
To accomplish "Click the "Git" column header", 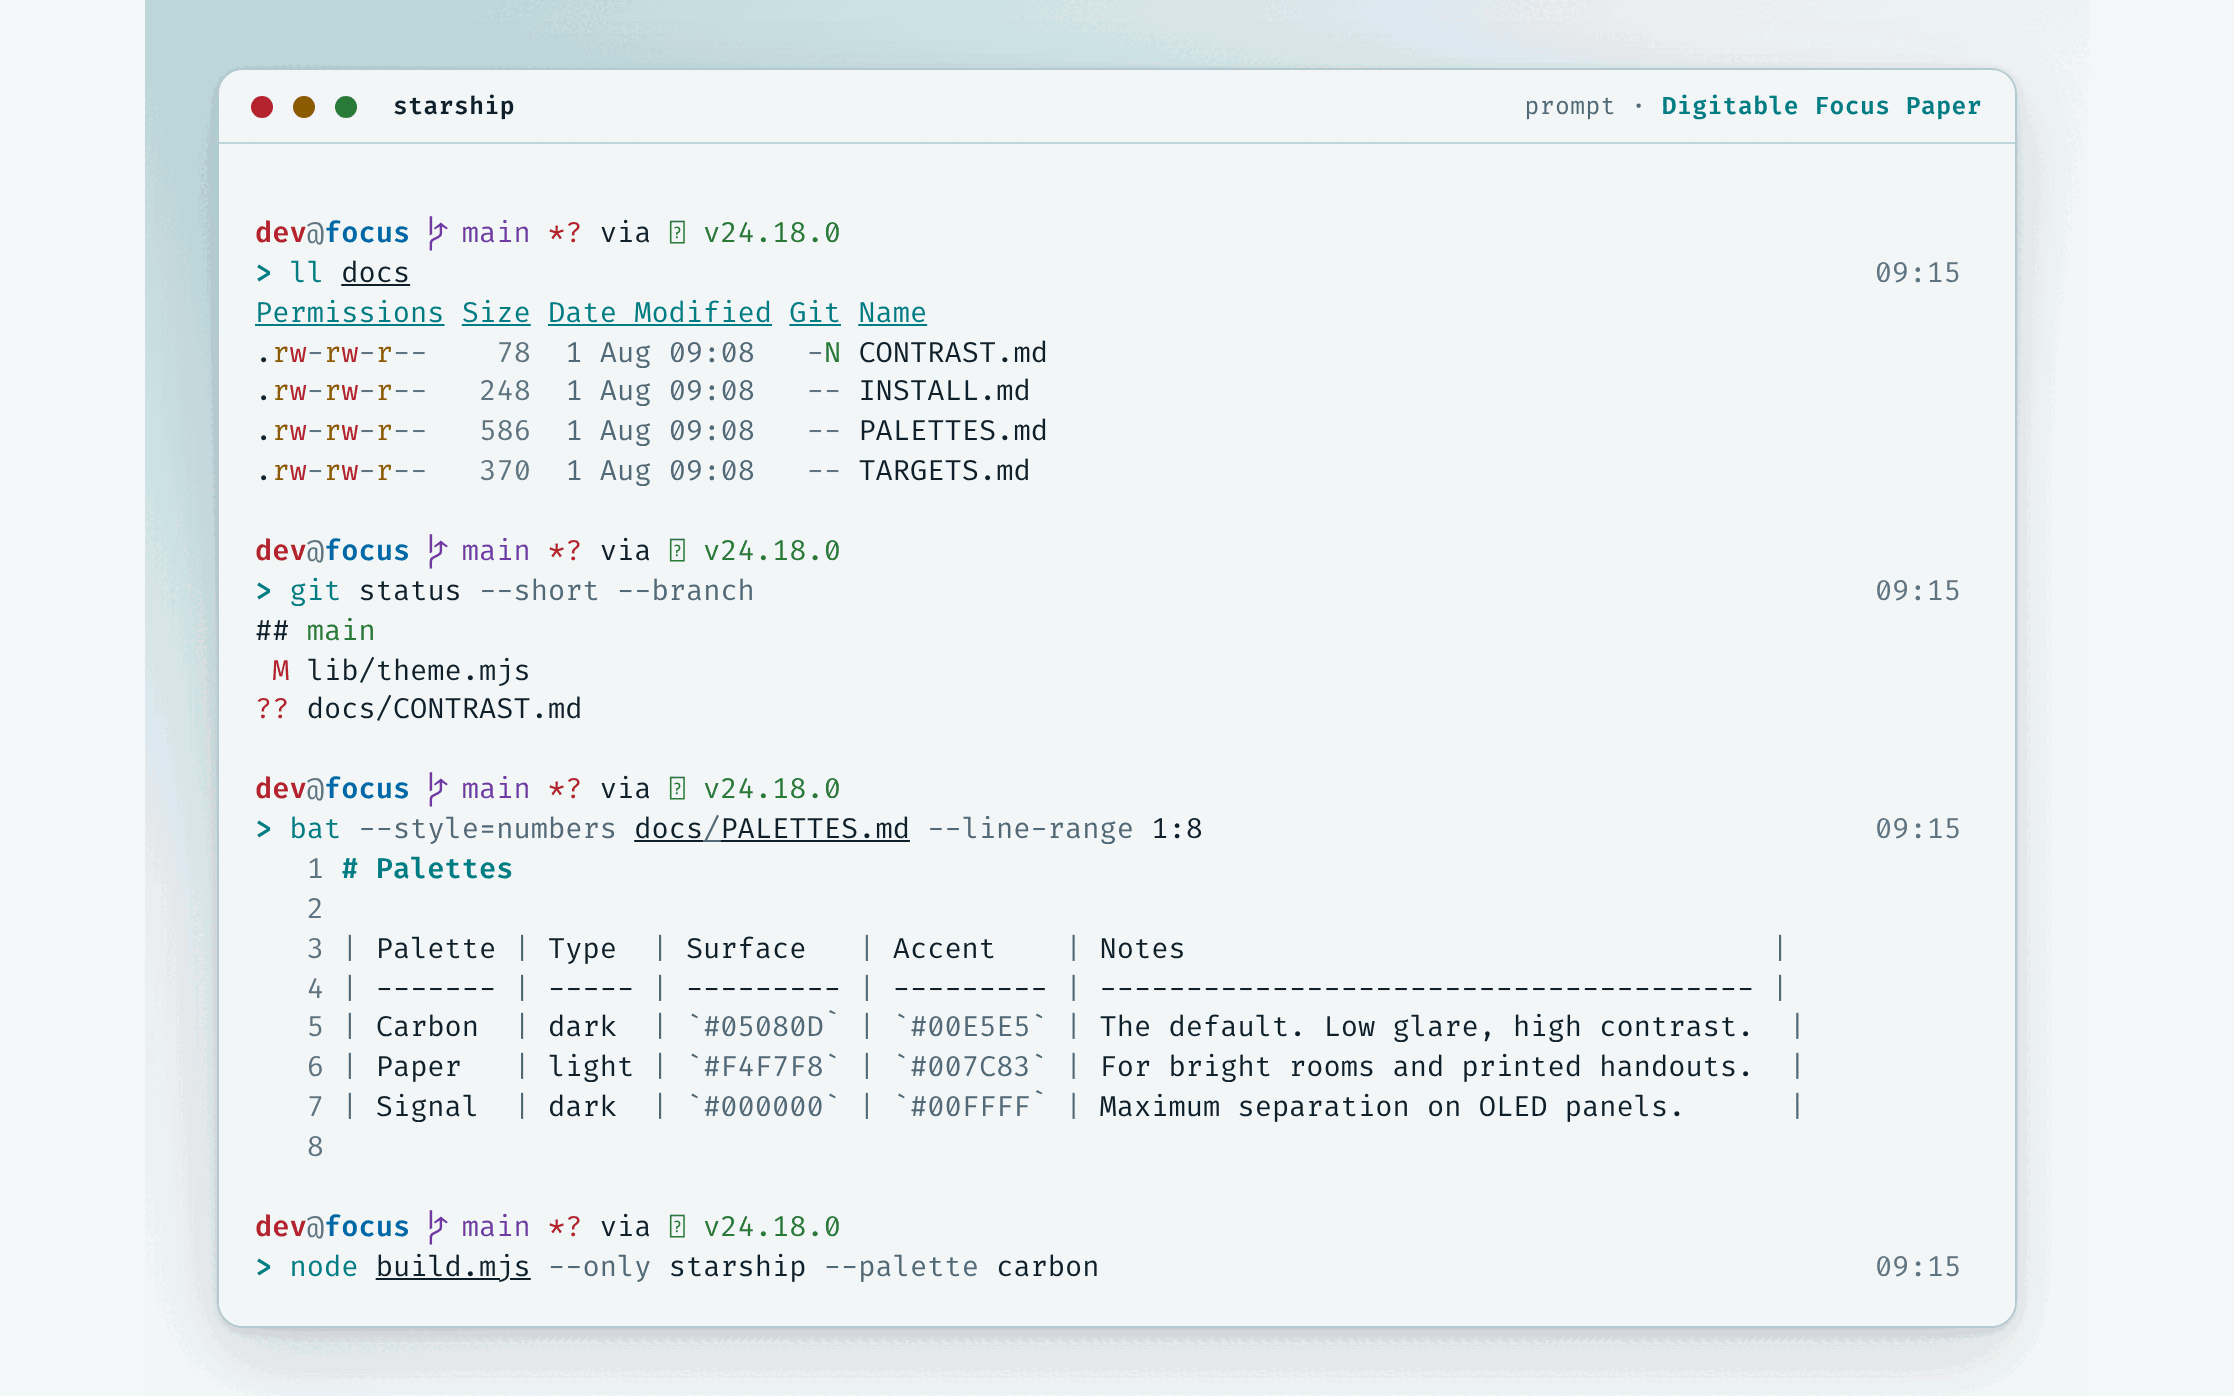I will (815, 313).
